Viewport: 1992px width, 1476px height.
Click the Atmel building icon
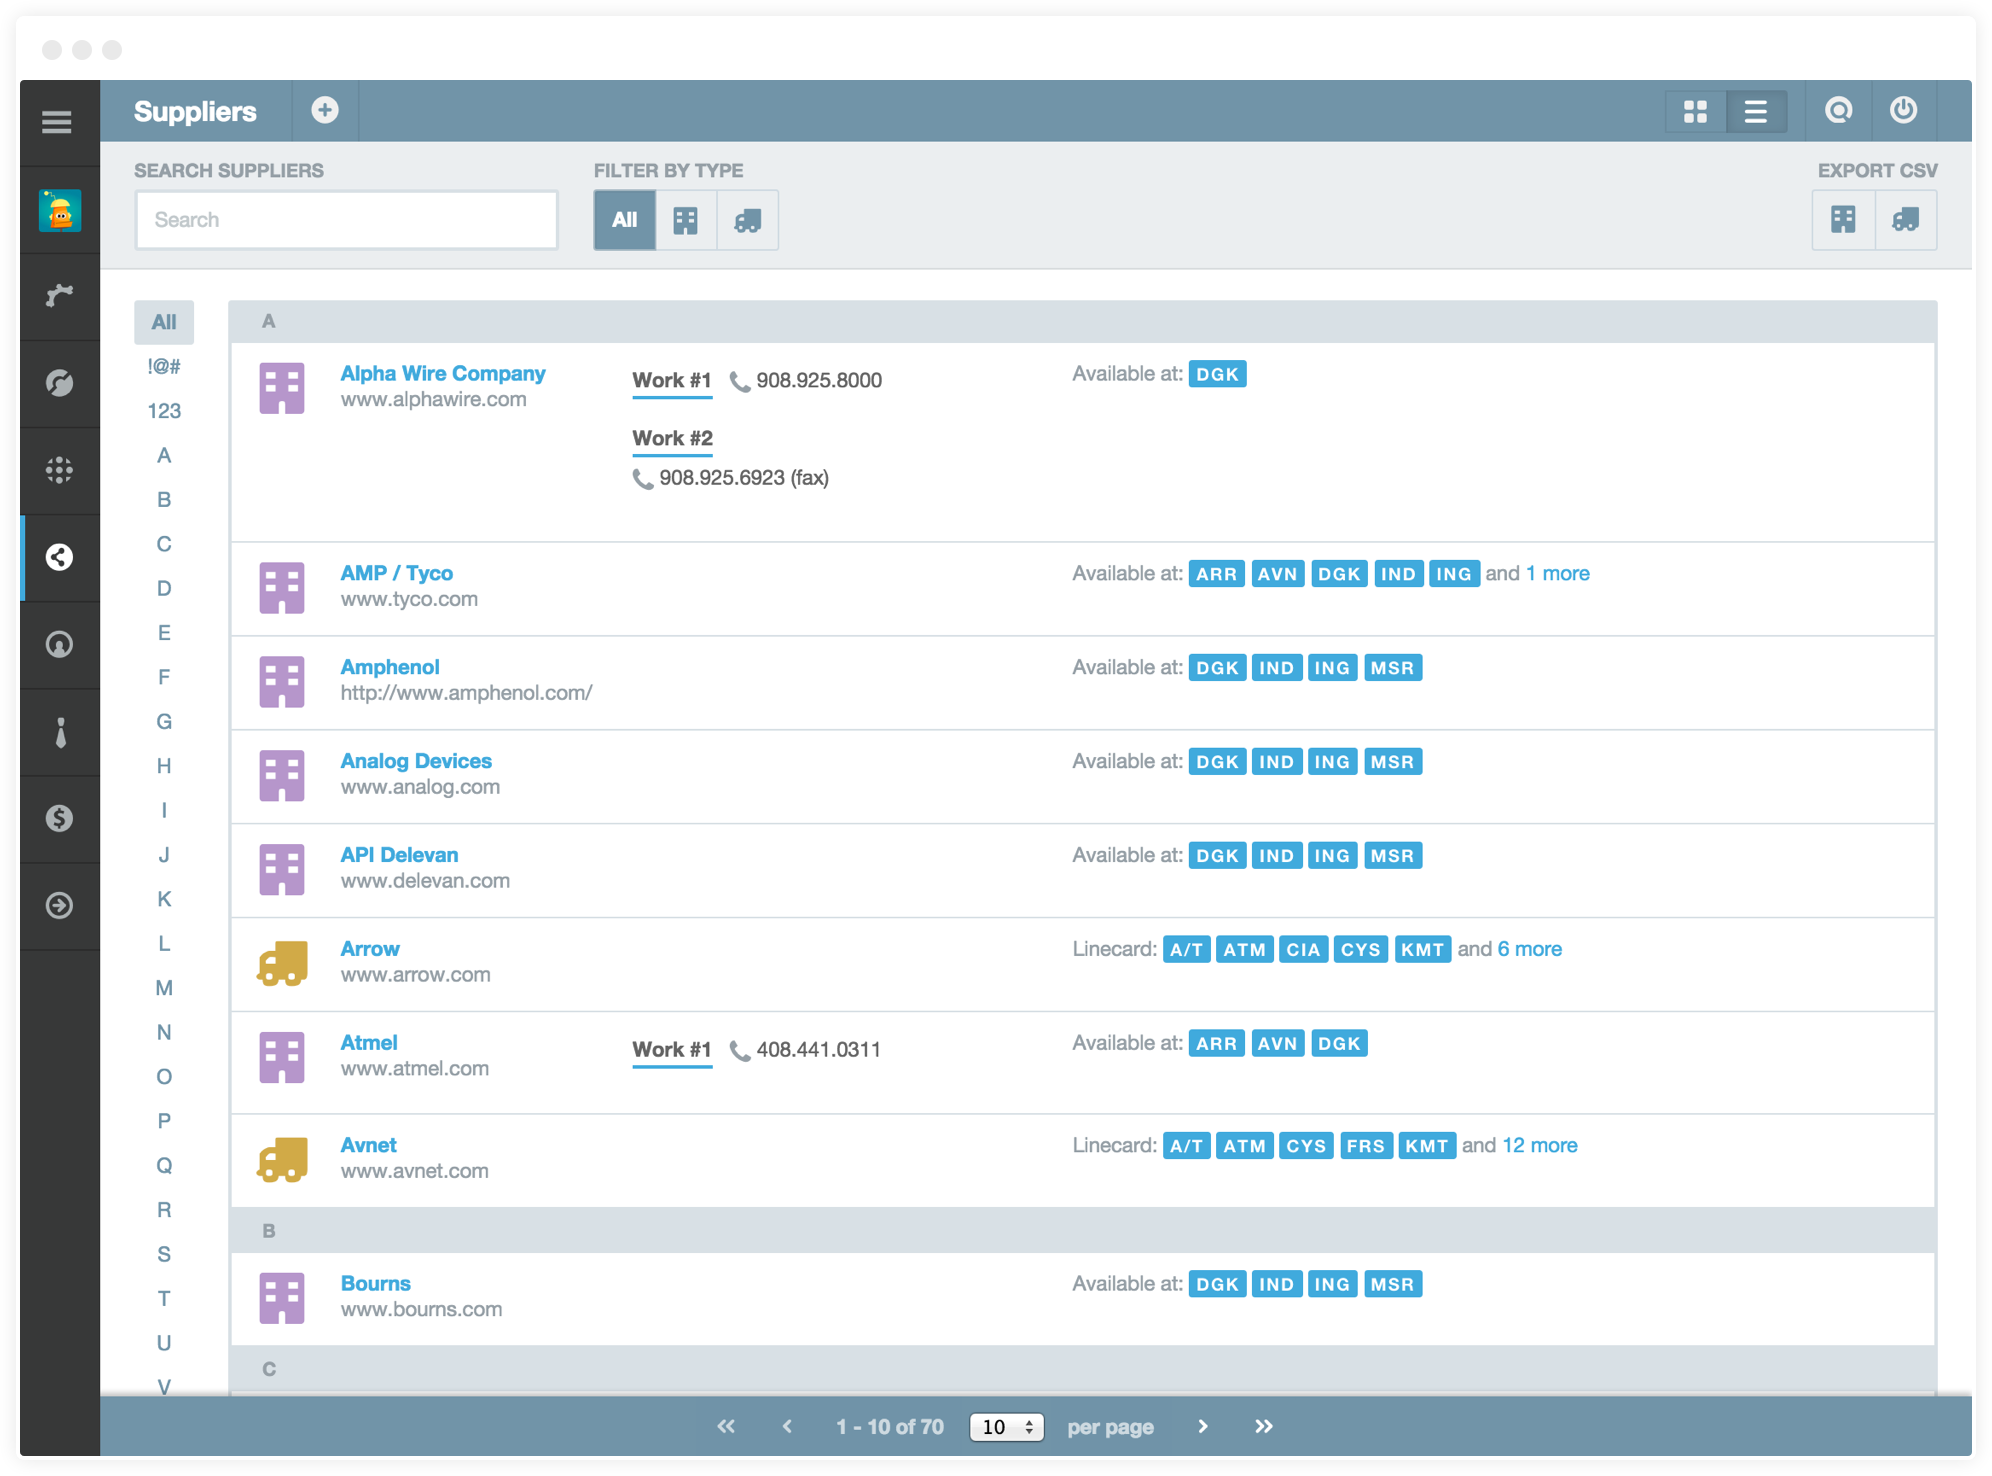282,1057
